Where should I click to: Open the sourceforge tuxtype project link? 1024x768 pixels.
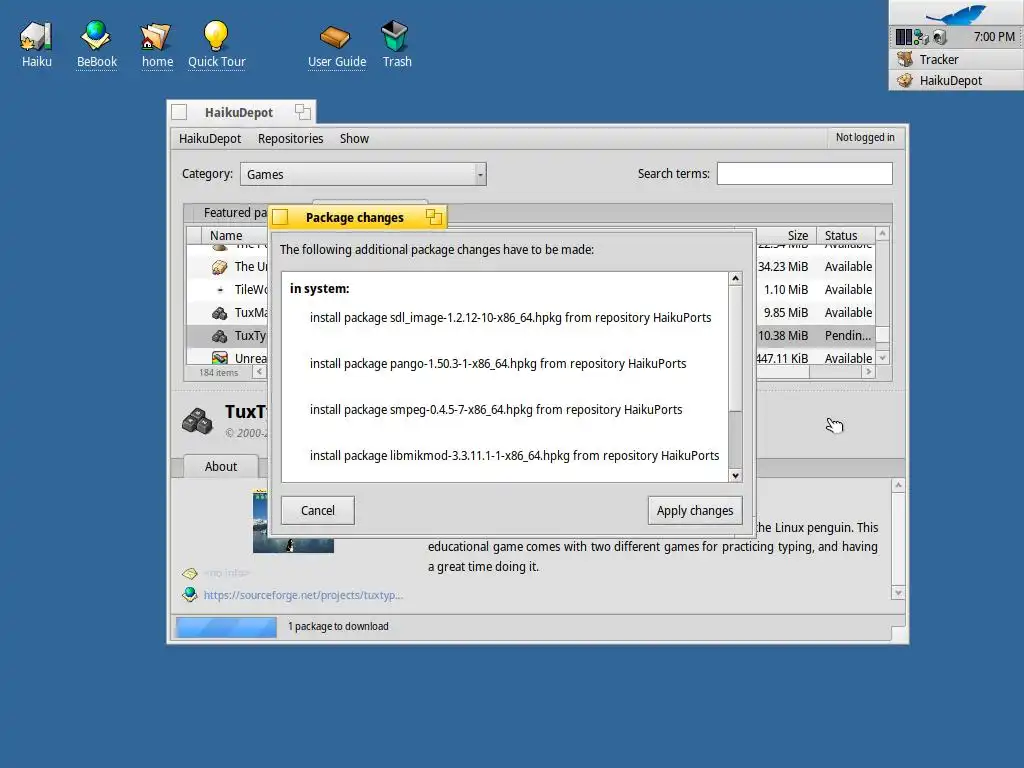[303, 595]
